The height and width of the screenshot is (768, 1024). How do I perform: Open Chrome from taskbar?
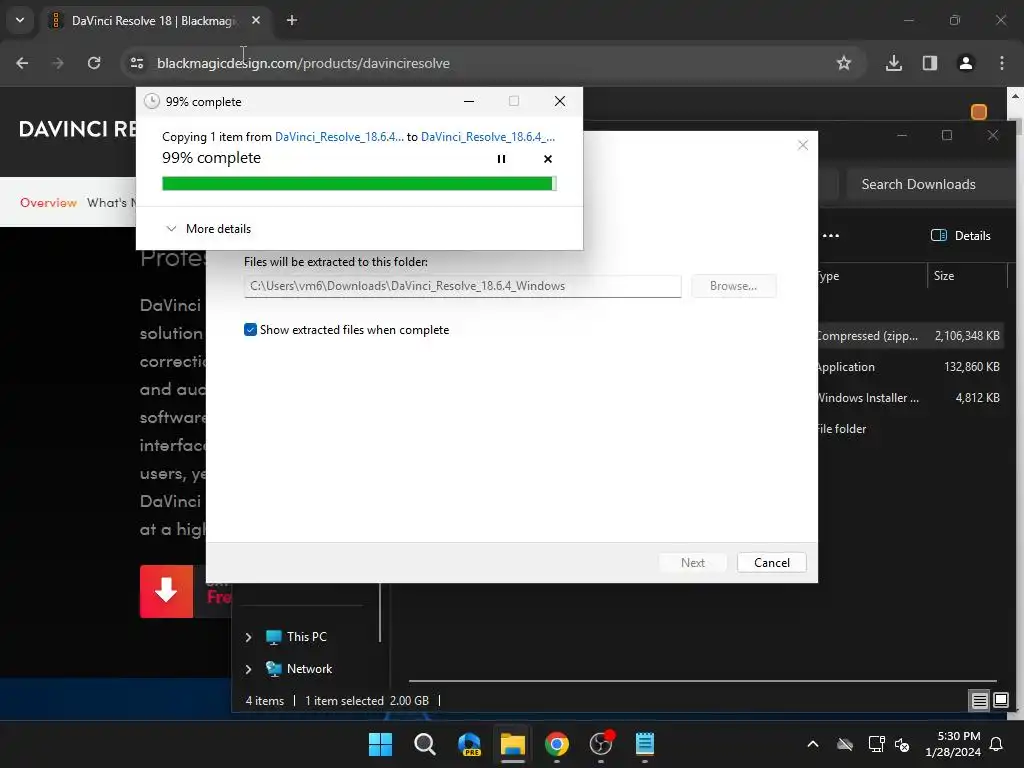[x=557, y=744]
